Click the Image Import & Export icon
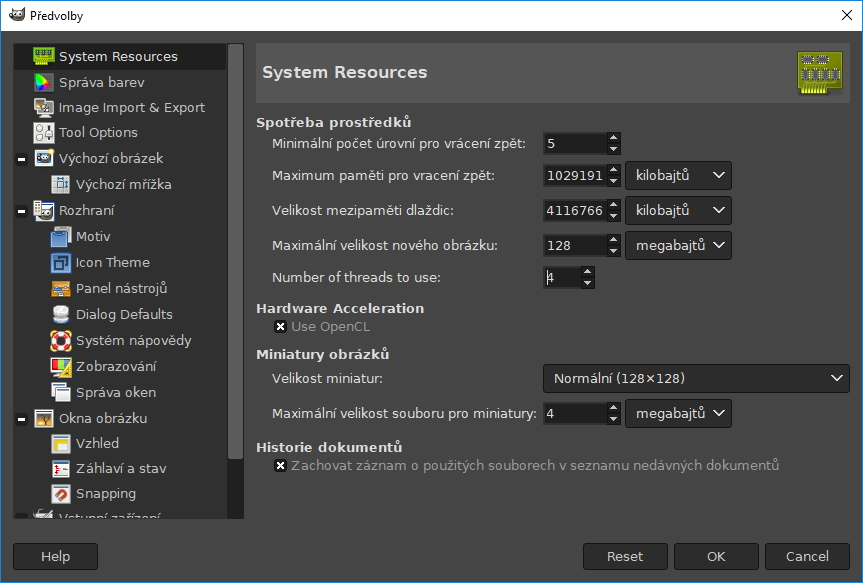This screenshot has height=583, width=863. [x=43, y=107]
